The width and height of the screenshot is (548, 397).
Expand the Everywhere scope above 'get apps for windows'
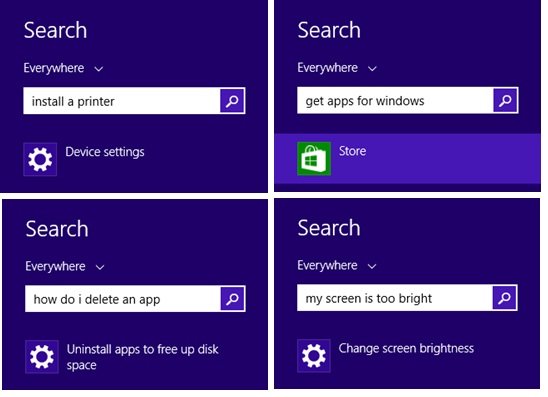337,67
